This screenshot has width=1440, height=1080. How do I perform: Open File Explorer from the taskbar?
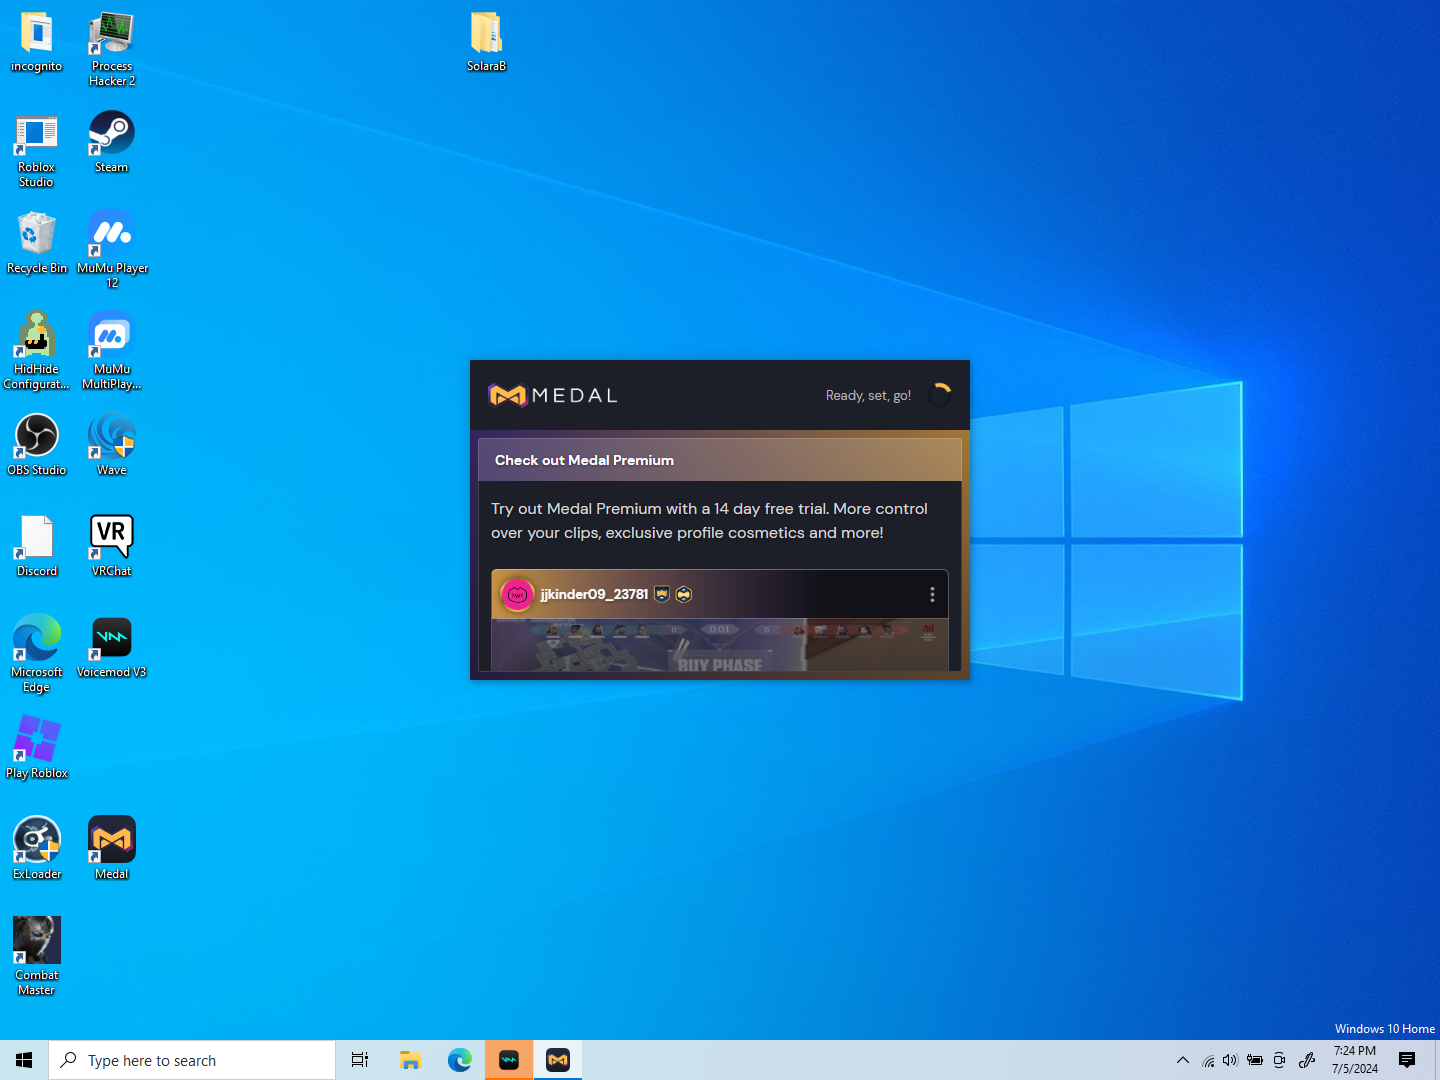click(x=410, y=1060)
